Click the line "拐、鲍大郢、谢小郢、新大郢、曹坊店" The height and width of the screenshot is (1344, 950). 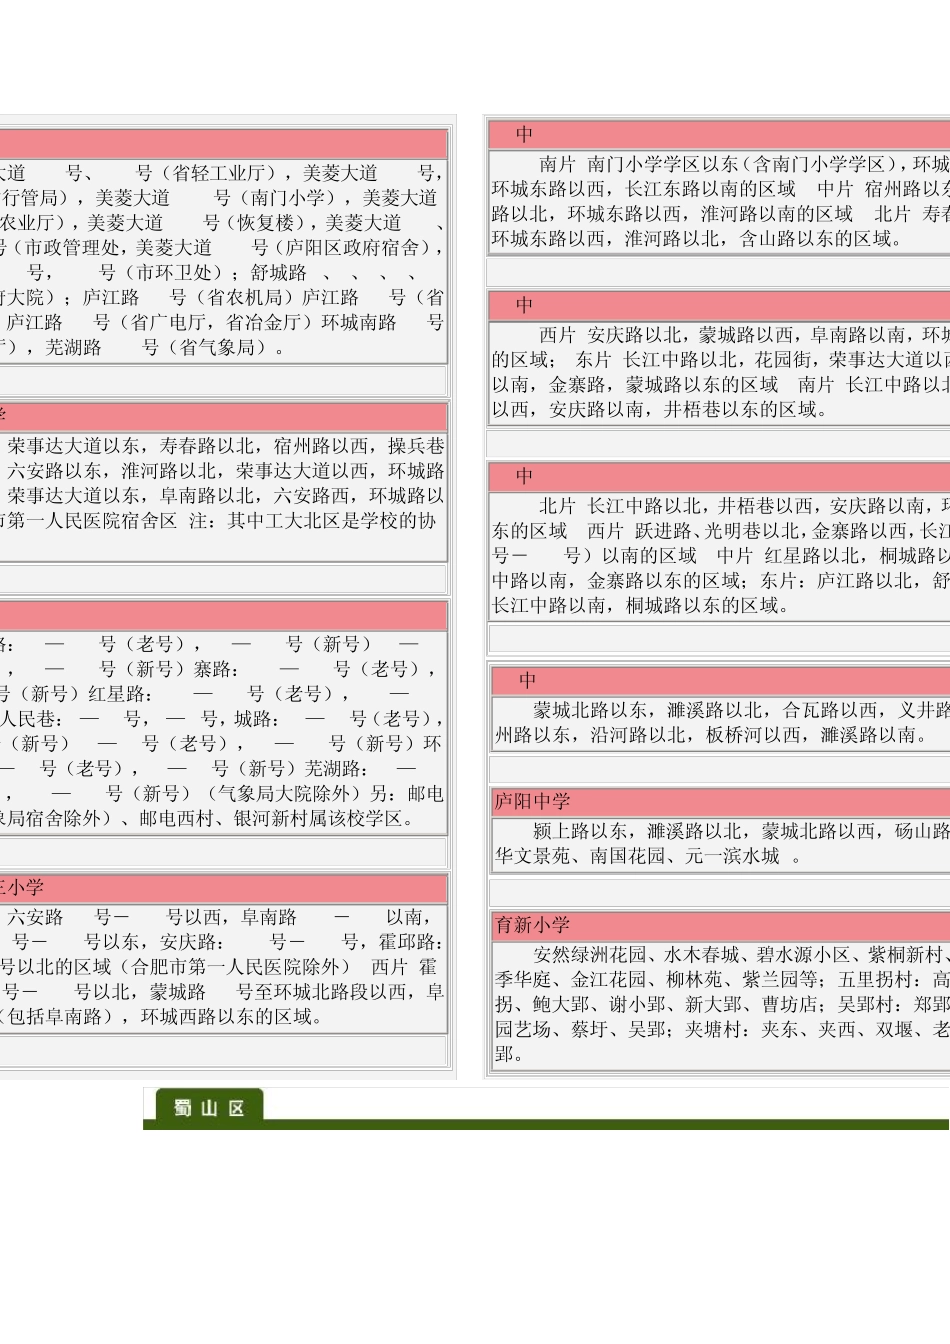722,1005
